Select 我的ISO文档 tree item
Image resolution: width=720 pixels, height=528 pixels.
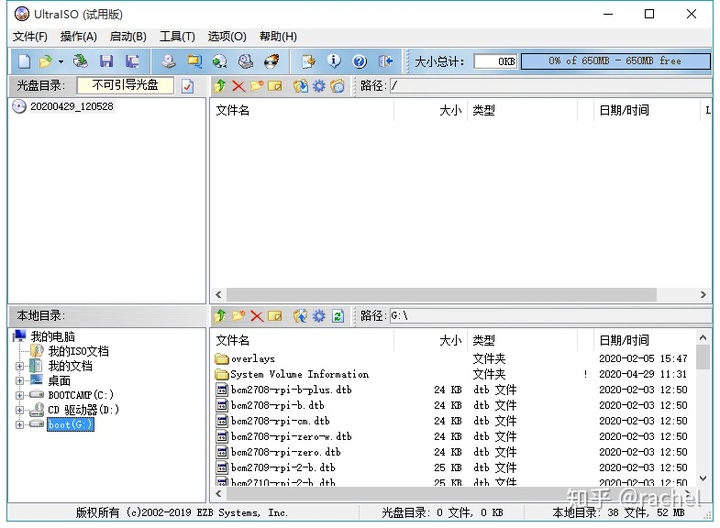tap(79, 351)
